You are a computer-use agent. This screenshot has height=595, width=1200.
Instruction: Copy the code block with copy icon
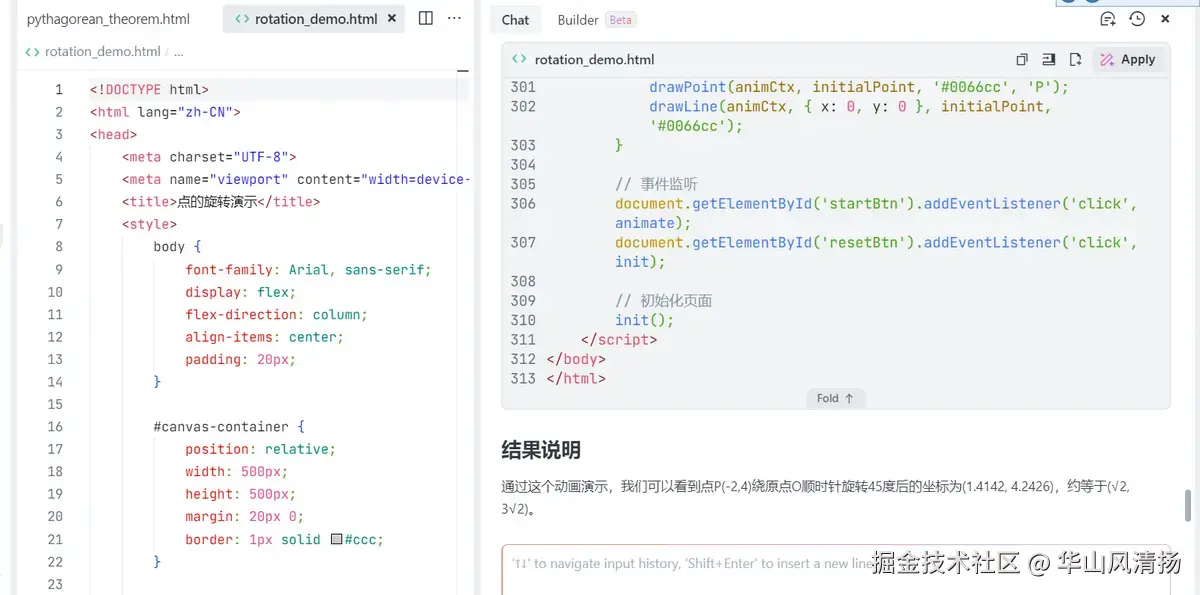coord(1022,60)
